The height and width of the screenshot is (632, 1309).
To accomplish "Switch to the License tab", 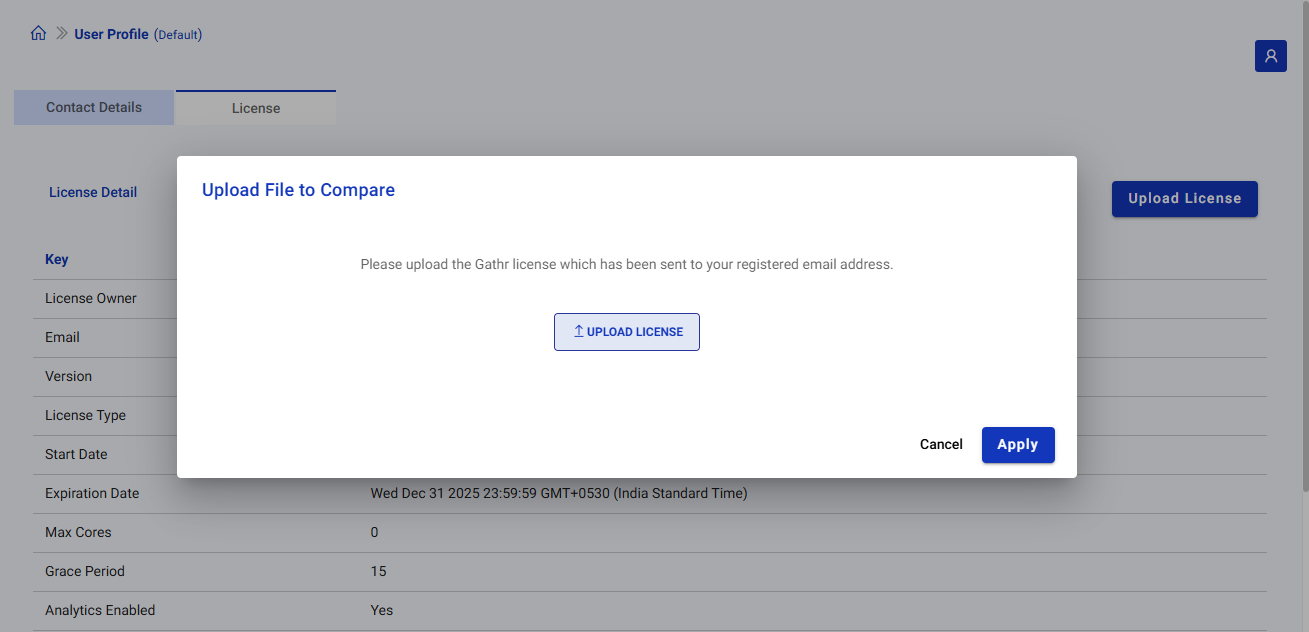I will 255,107.
